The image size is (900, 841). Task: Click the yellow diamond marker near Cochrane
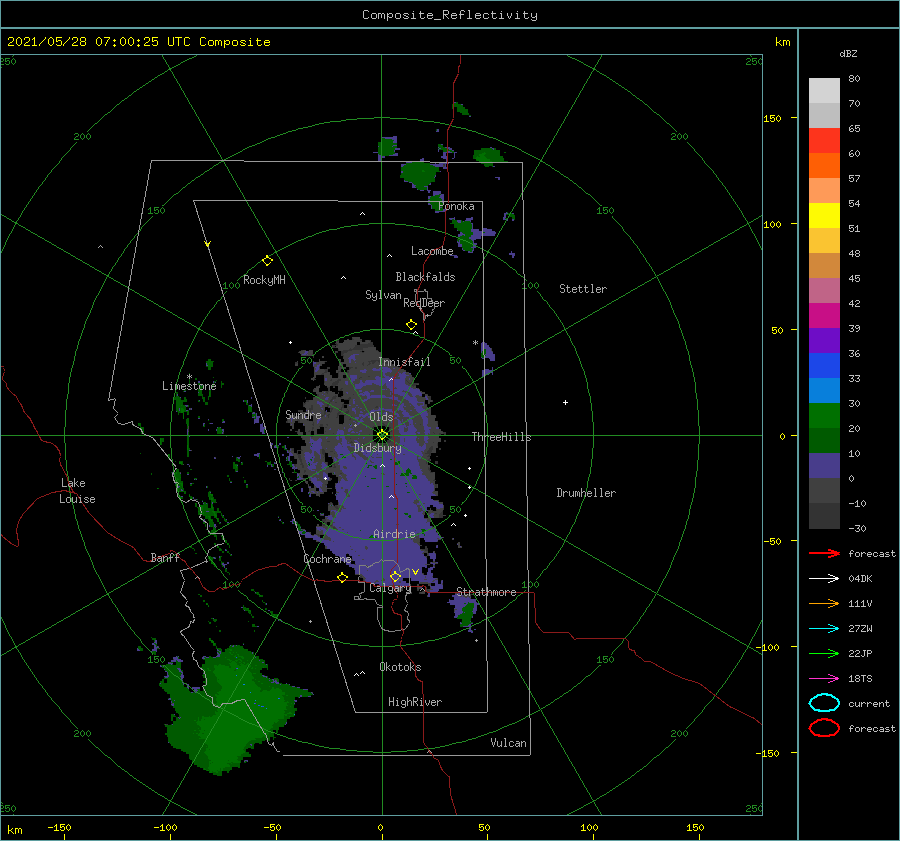(x=342, y=577)
